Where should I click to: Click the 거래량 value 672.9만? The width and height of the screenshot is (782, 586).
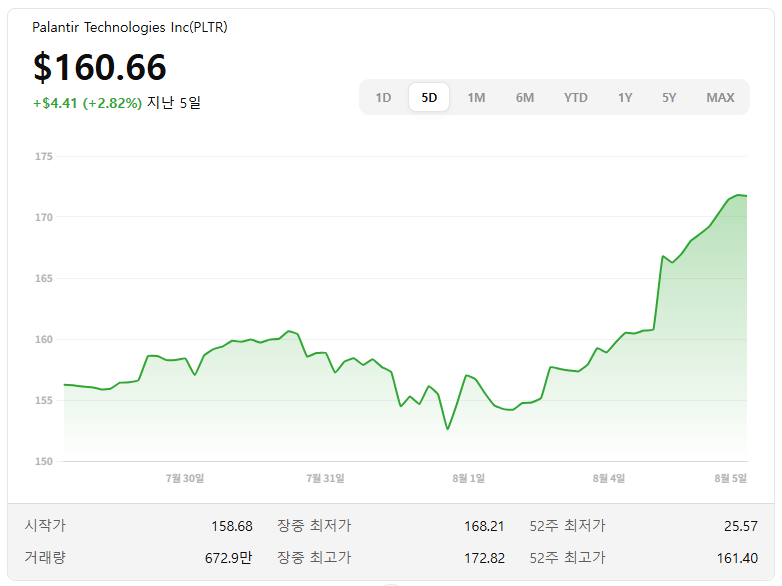pos(228,558)
